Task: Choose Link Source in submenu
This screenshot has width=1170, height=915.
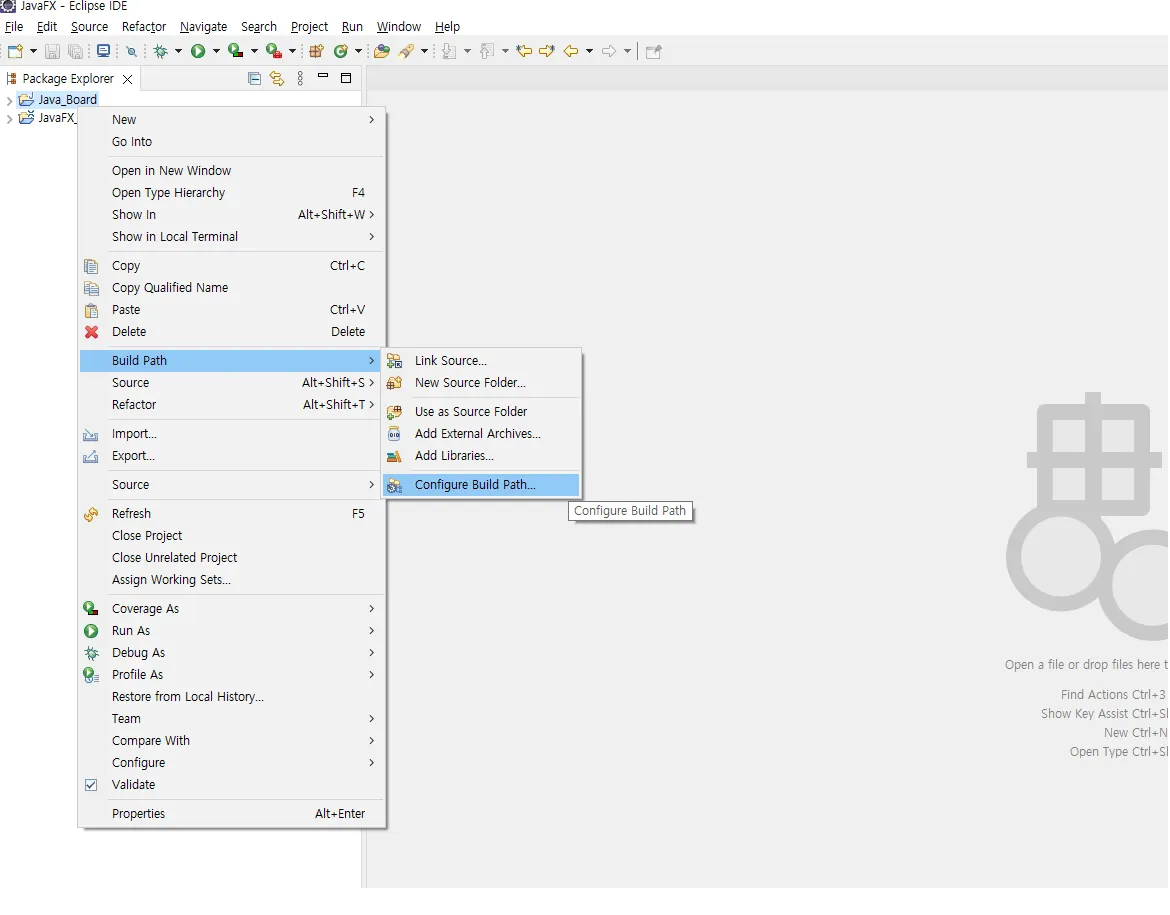Action: 481,360
